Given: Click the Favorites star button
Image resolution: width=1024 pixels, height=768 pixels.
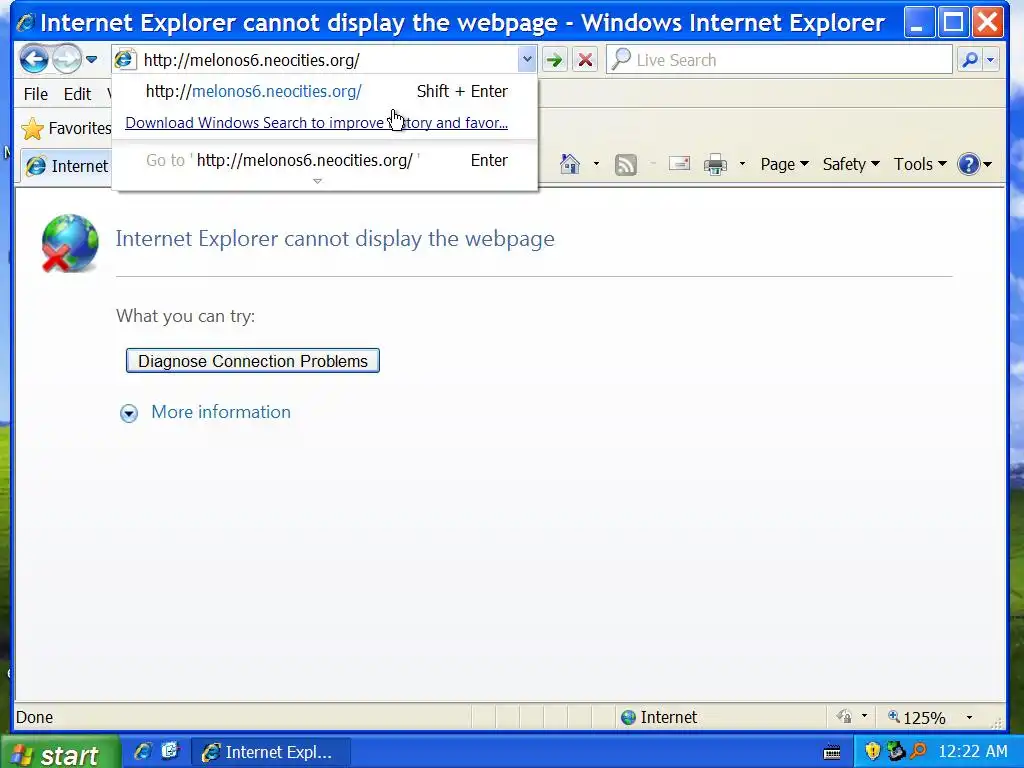Looking at the screenshot, I should point(66,128).
